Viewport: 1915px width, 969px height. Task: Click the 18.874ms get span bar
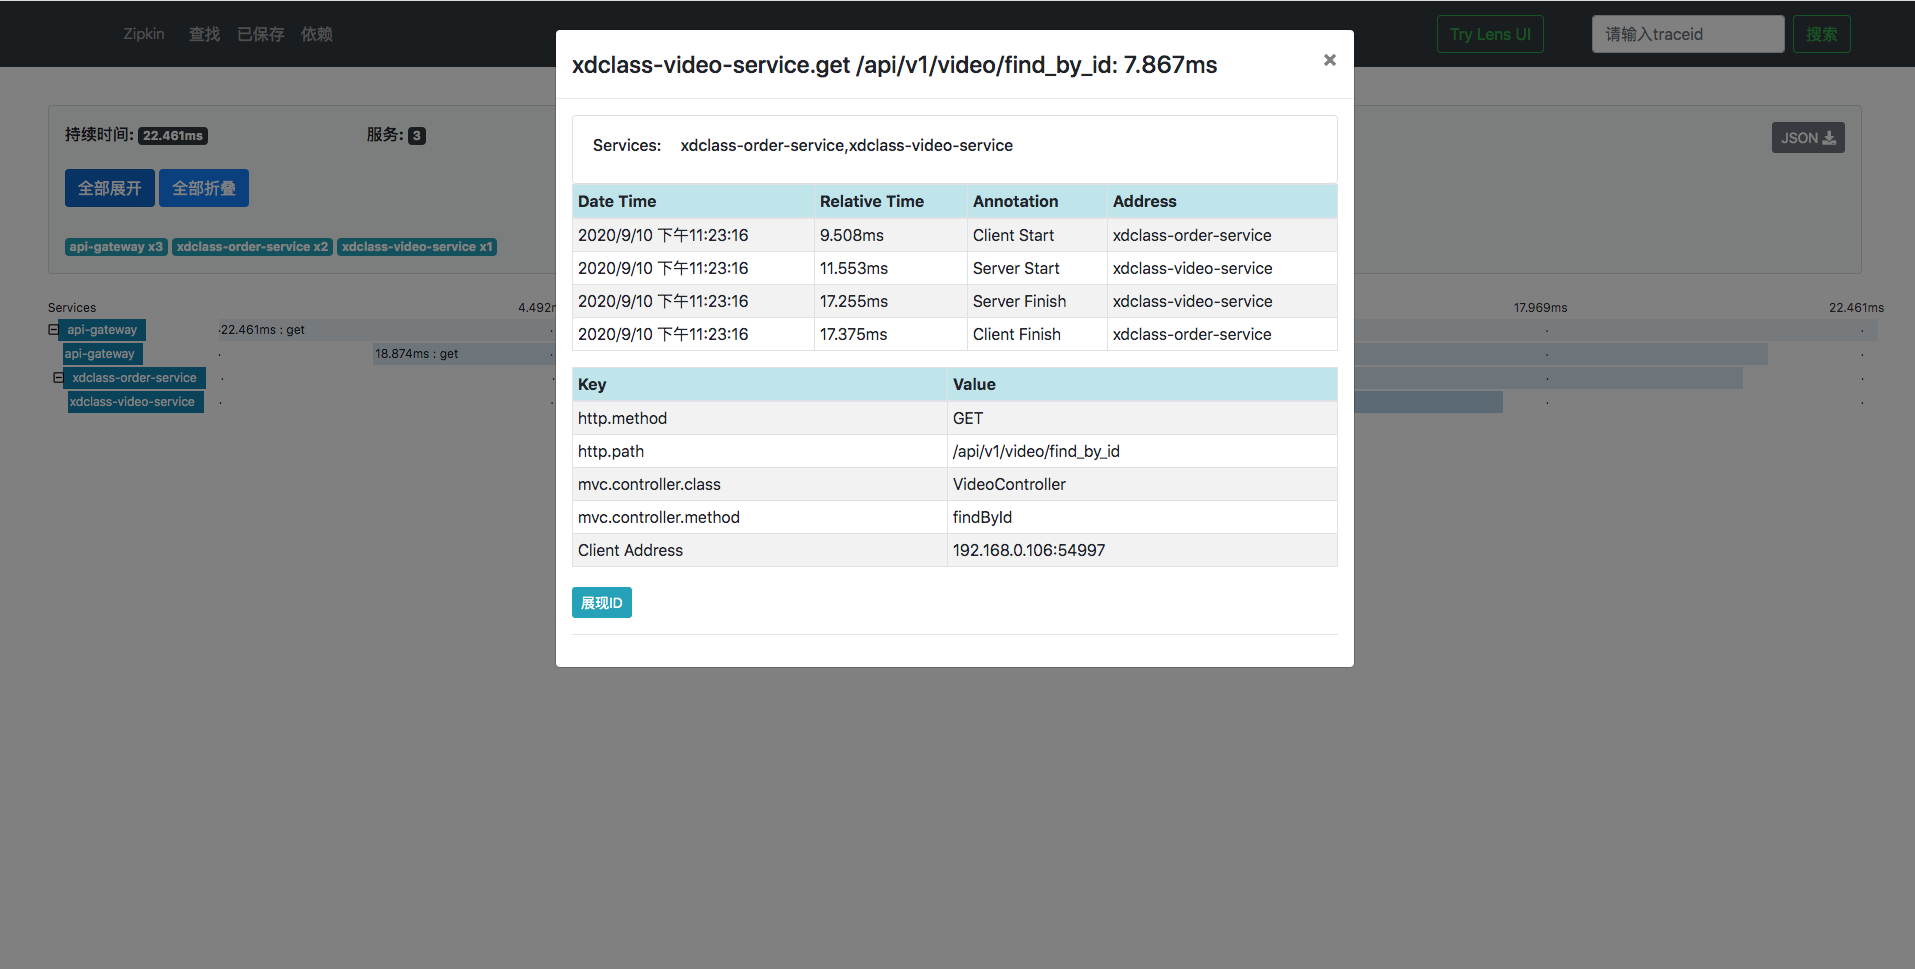coord(460,354)
